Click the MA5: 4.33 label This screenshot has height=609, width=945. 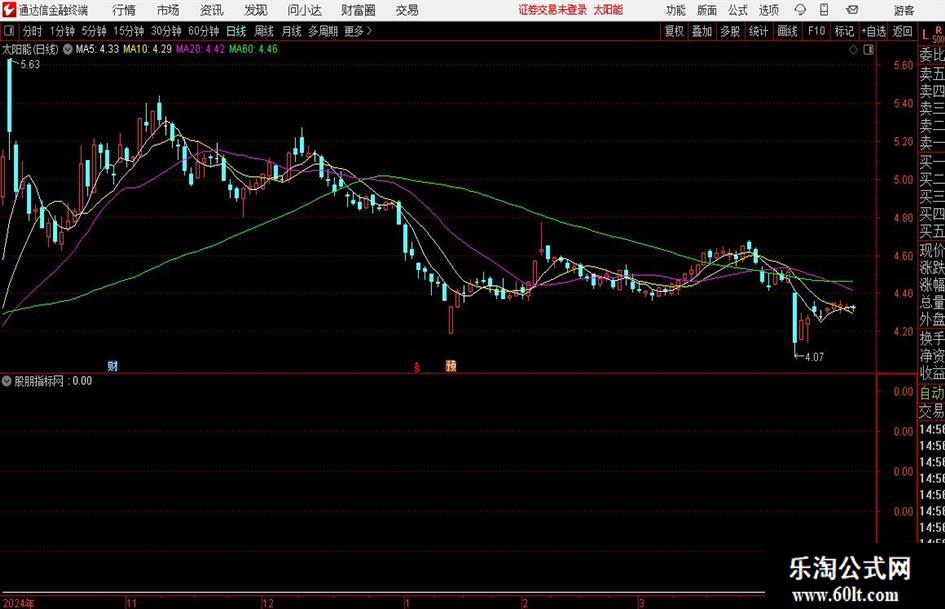97,49
